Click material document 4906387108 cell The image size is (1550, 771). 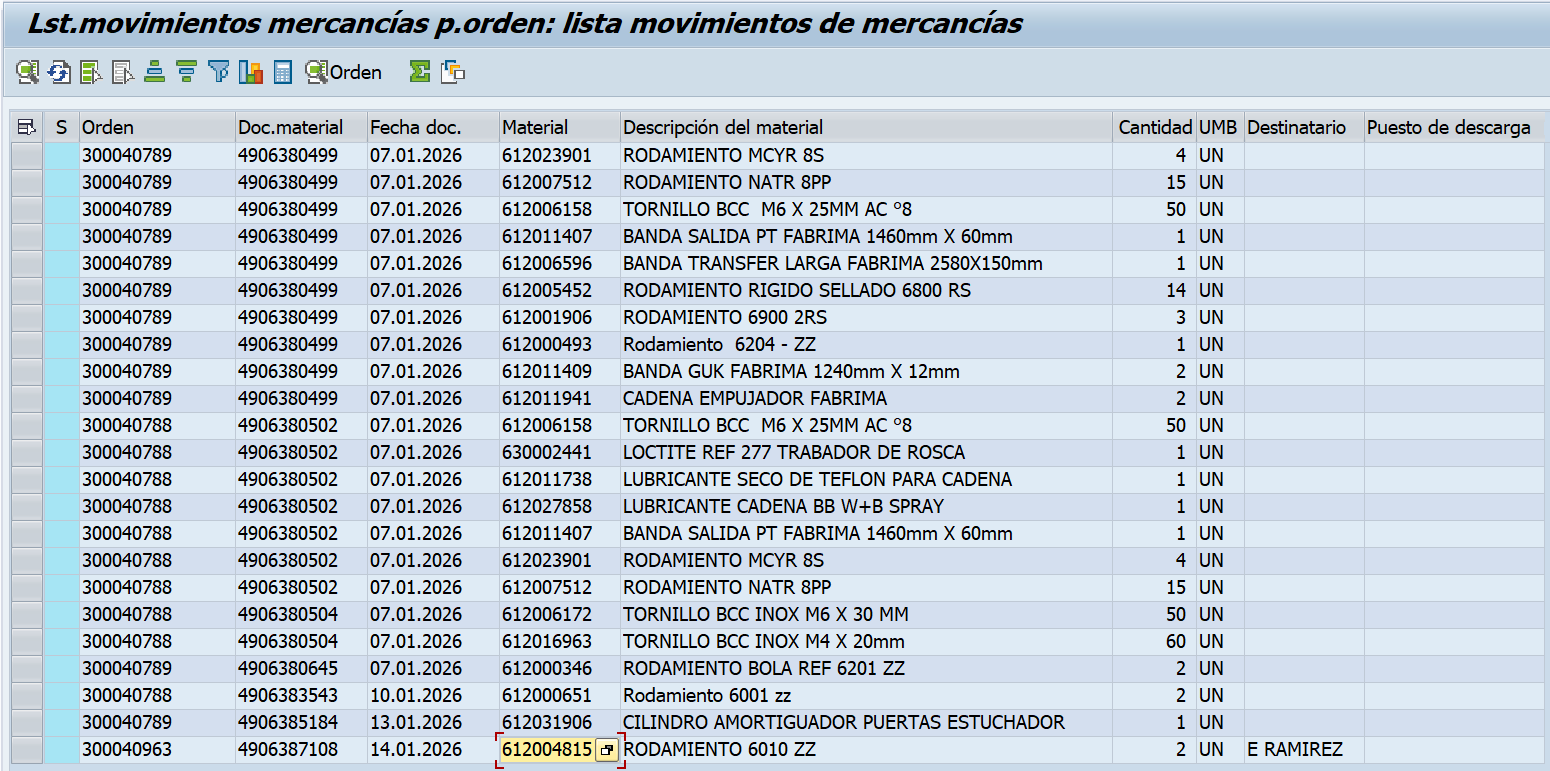click(287, 750)
